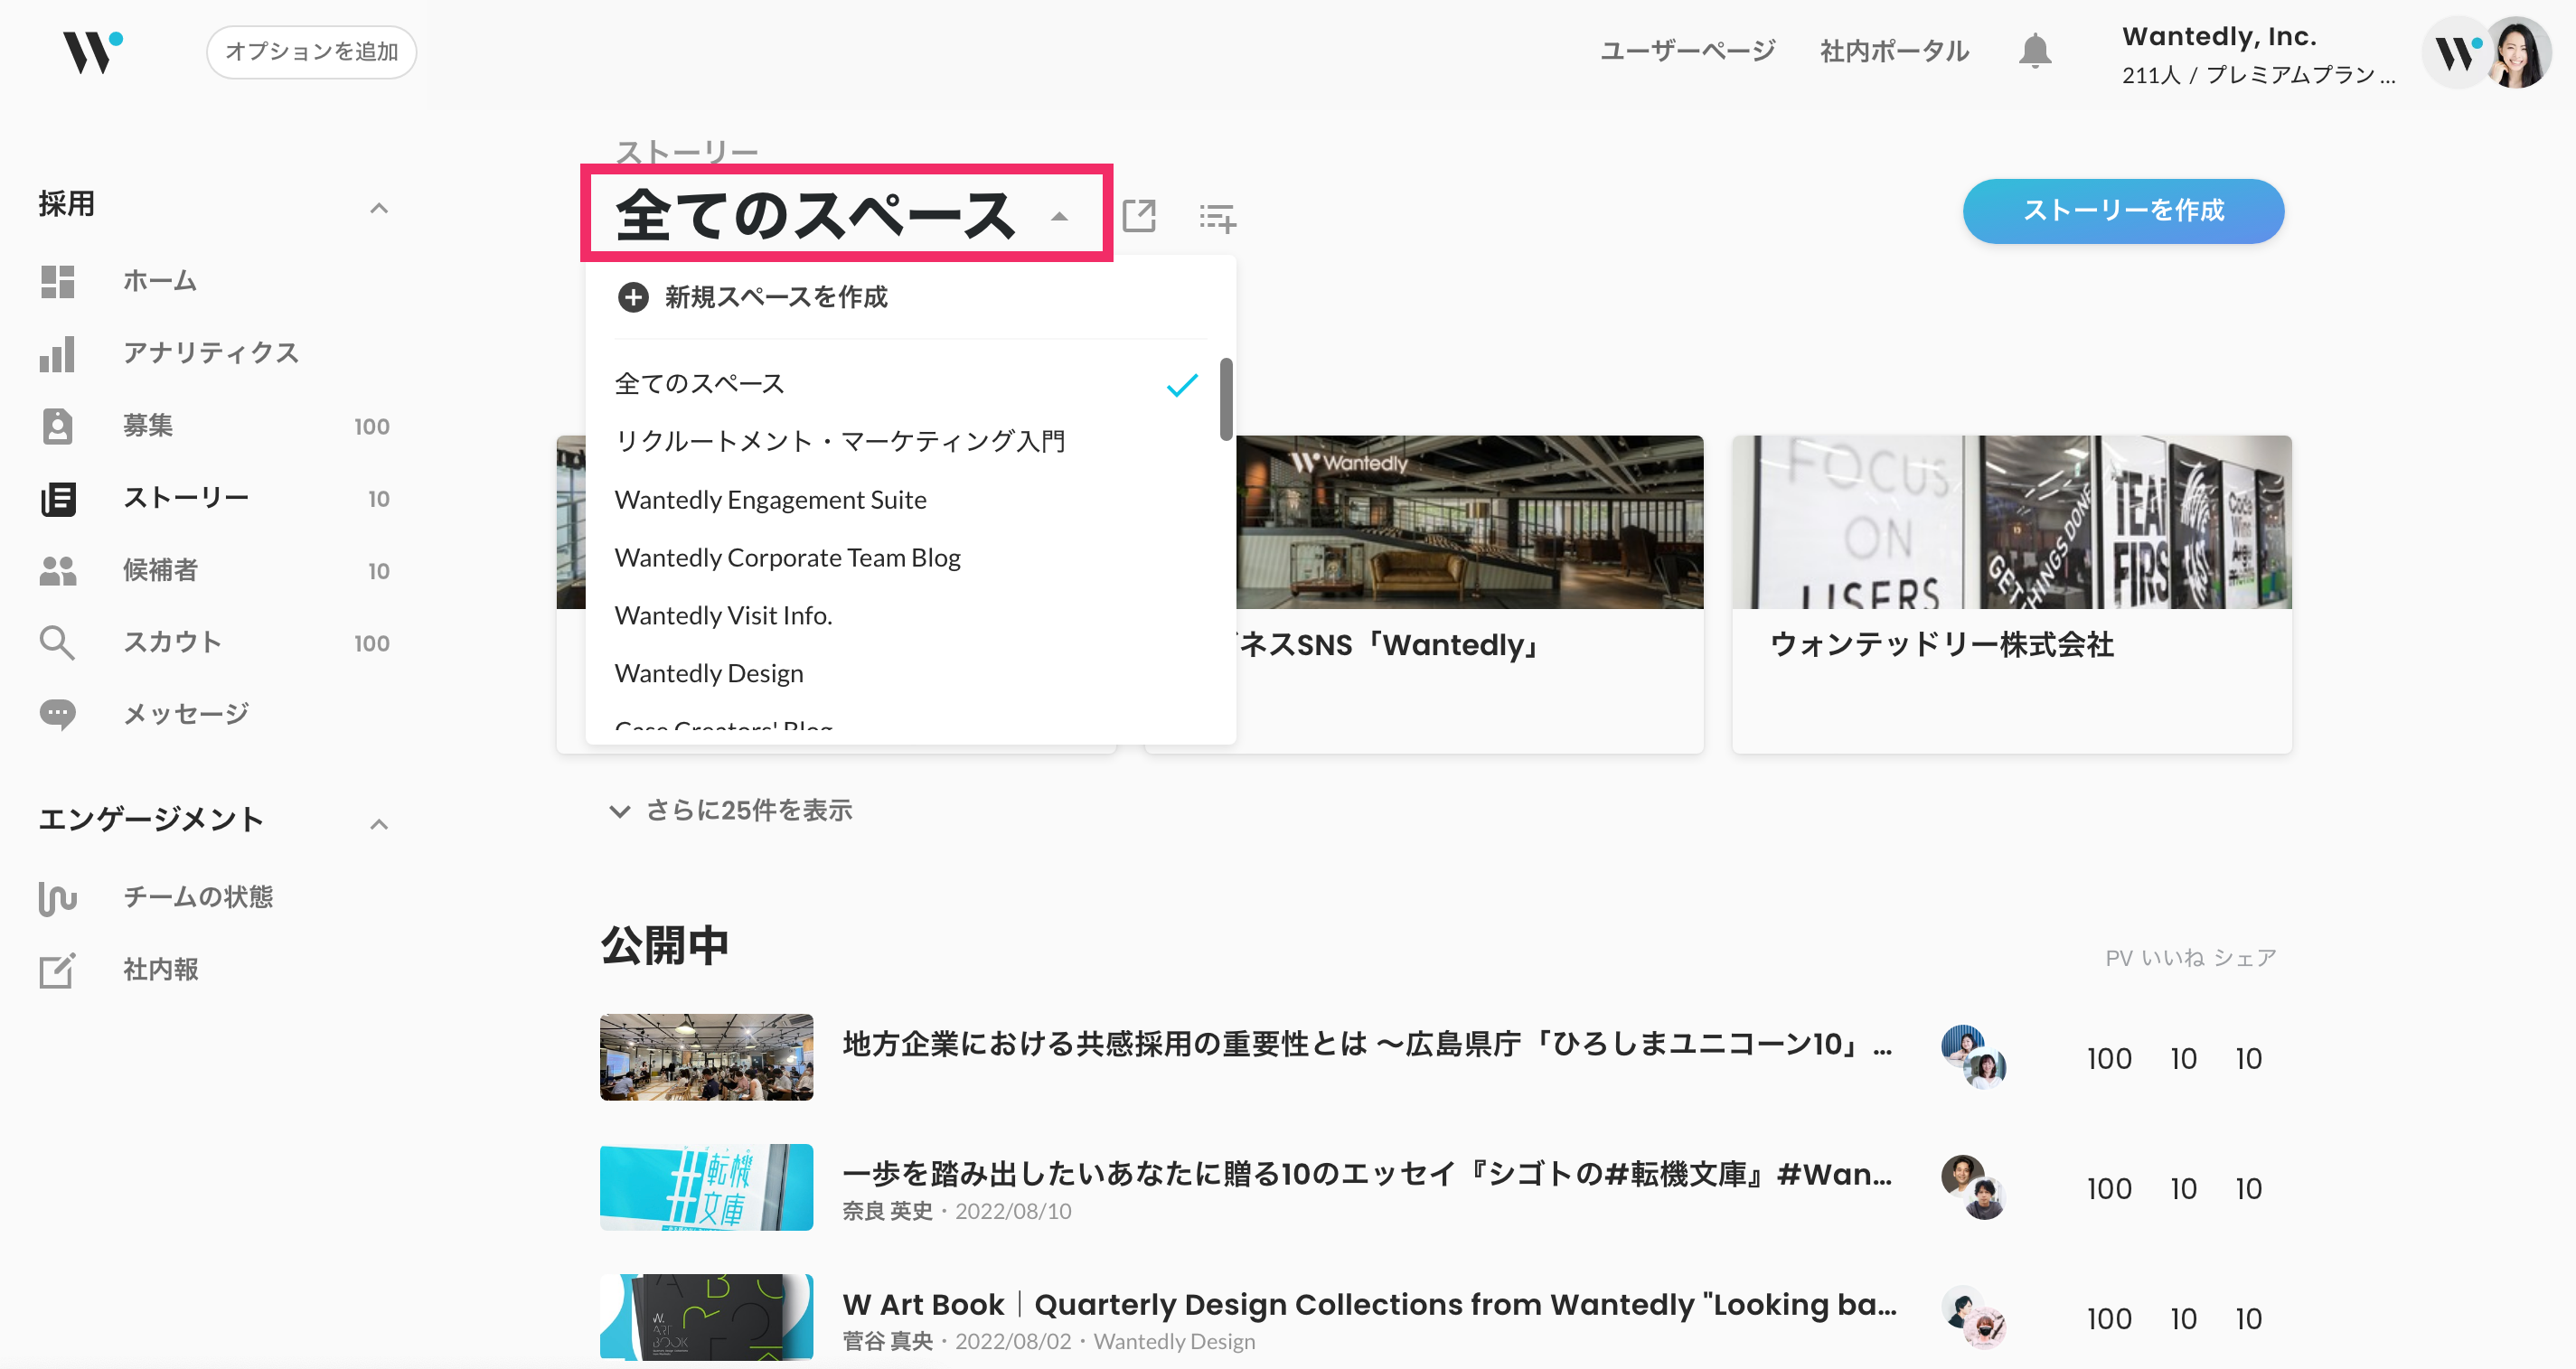Screen dimensions: 2576x1369
Task: Click the オプションを追加 button
Action: (x=311, y=51)
